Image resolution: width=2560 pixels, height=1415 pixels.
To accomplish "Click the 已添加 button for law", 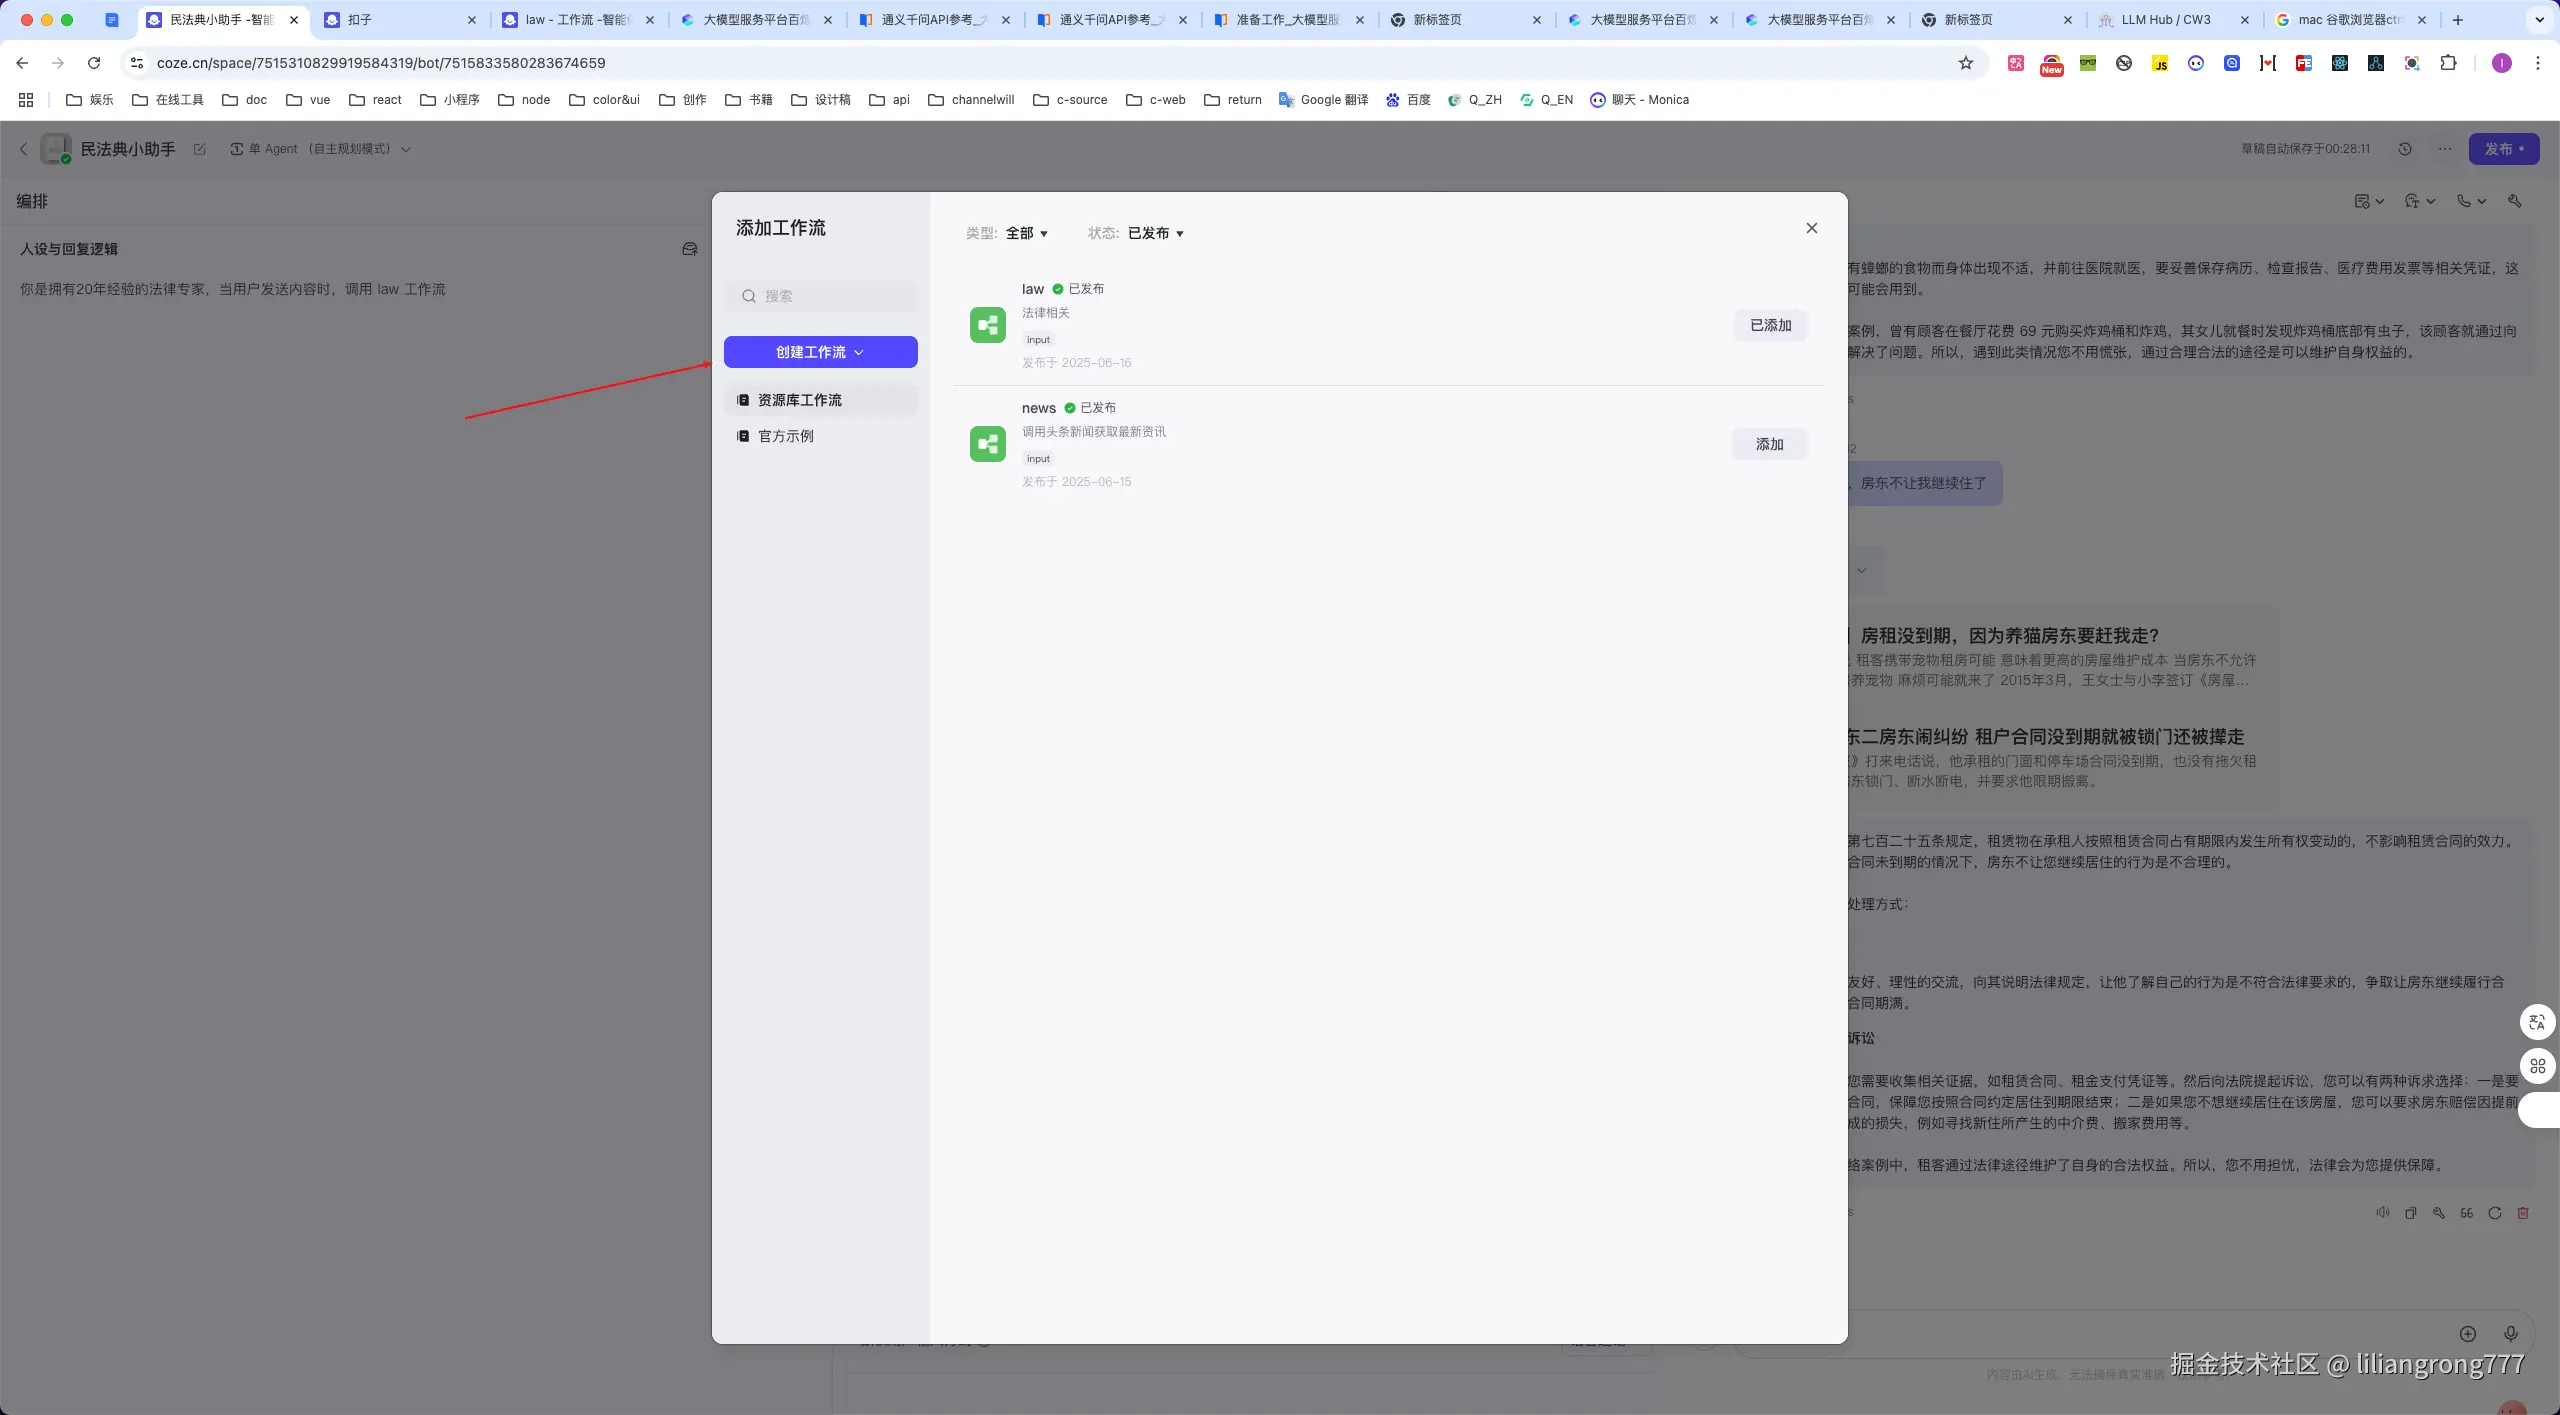I will coord(1770,325).
